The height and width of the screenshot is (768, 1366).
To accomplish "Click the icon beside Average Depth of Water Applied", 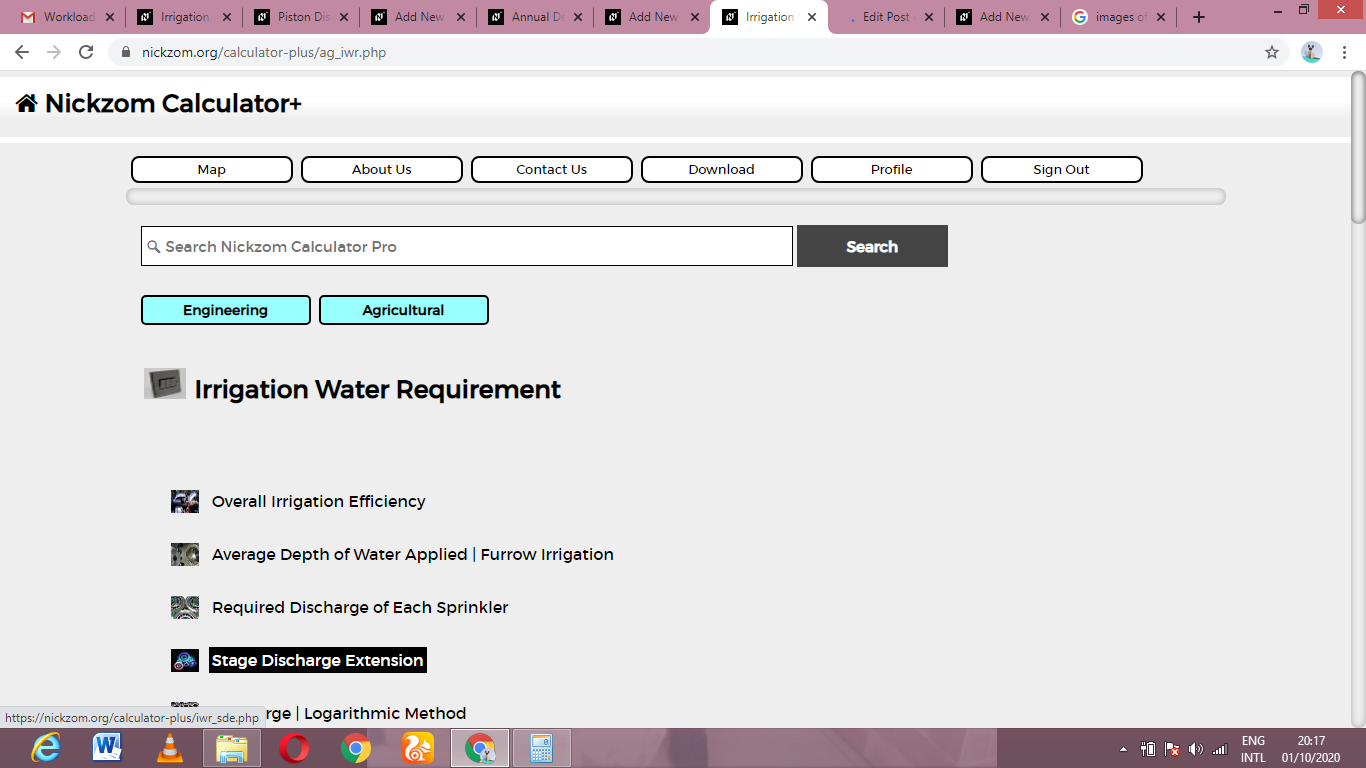I will tap(185, 555).
